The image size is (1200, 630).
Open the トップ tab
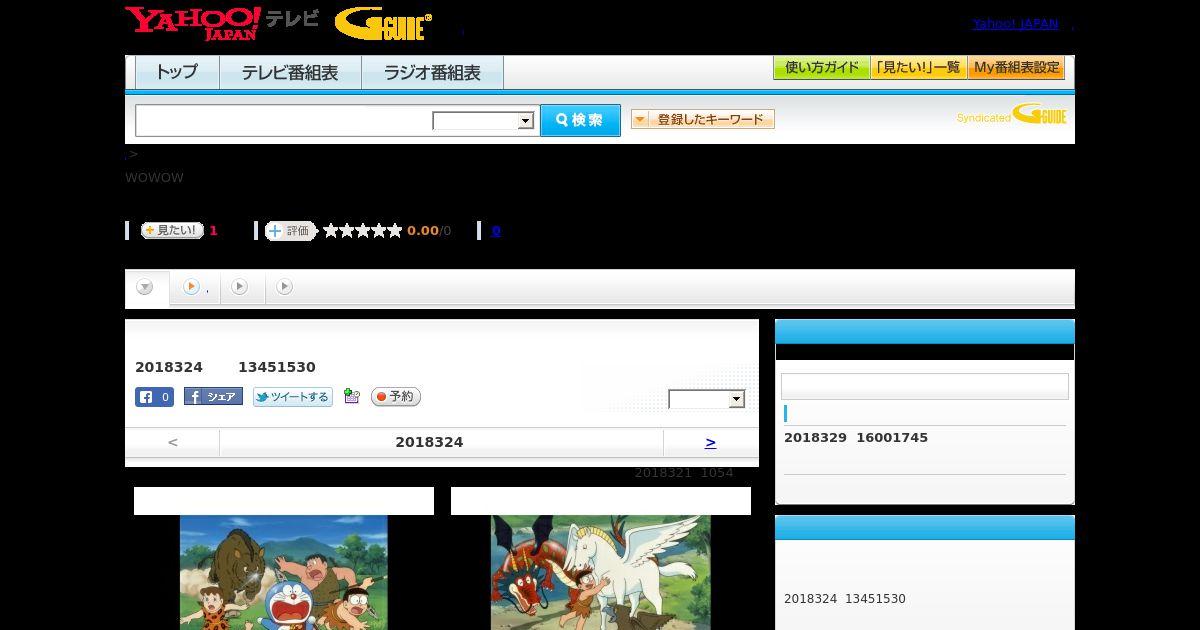point(177,72)
